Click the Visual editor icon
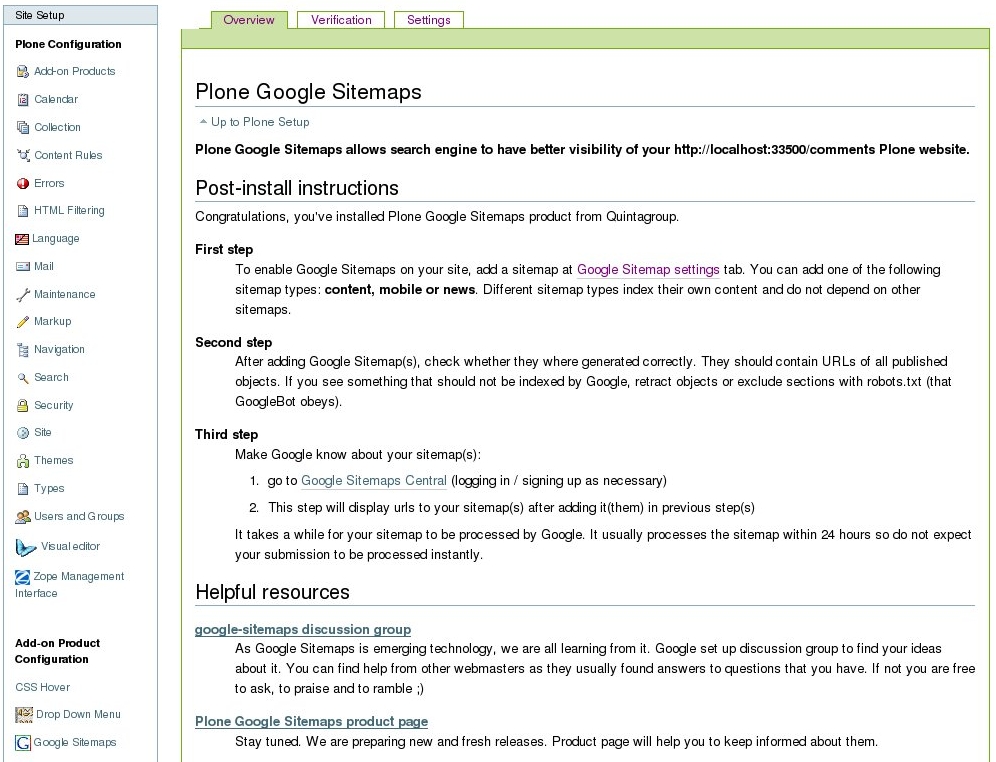 (26, 547)
